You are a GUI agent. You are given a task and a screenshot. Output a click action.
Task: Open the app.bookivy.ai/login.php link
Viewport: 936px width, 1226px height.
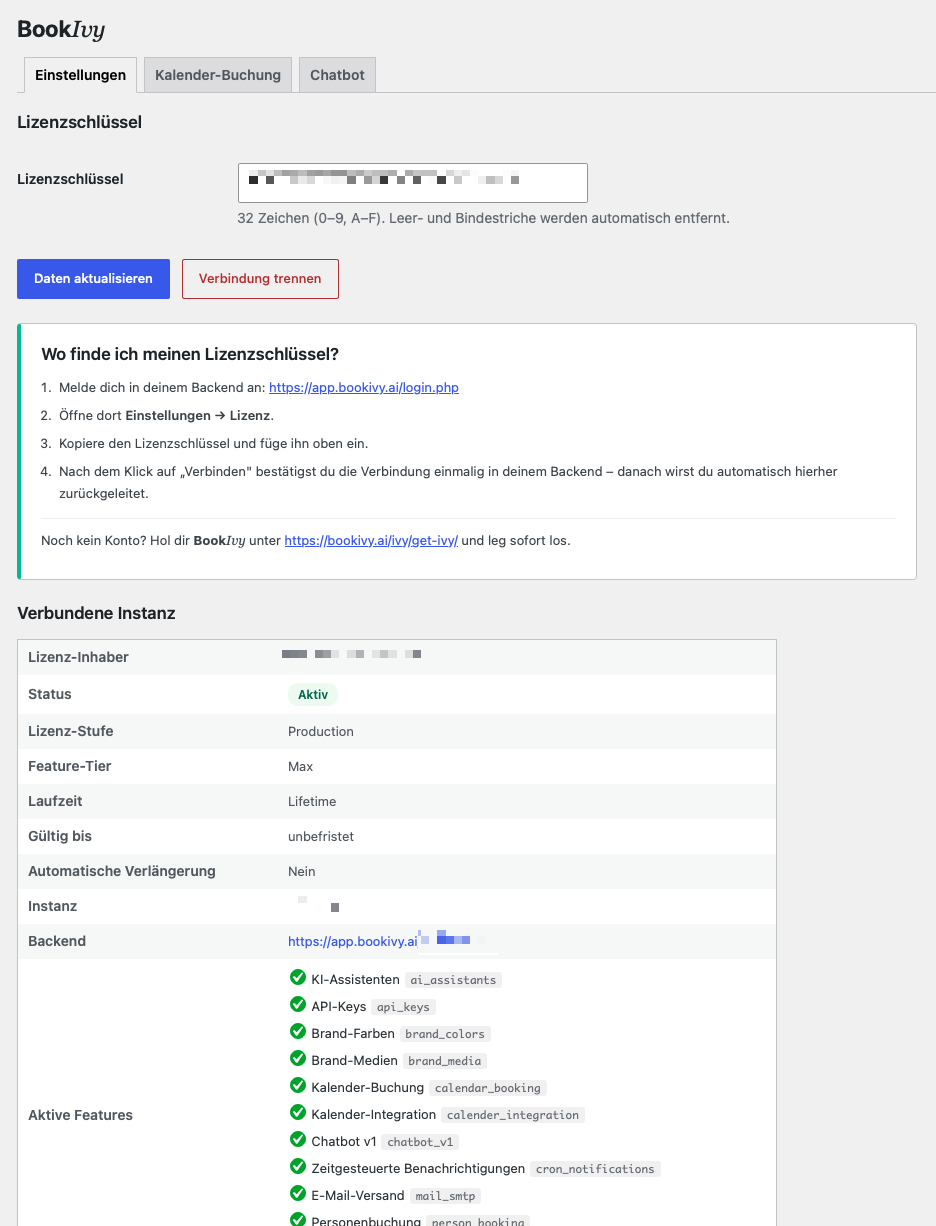coord(364,387)
